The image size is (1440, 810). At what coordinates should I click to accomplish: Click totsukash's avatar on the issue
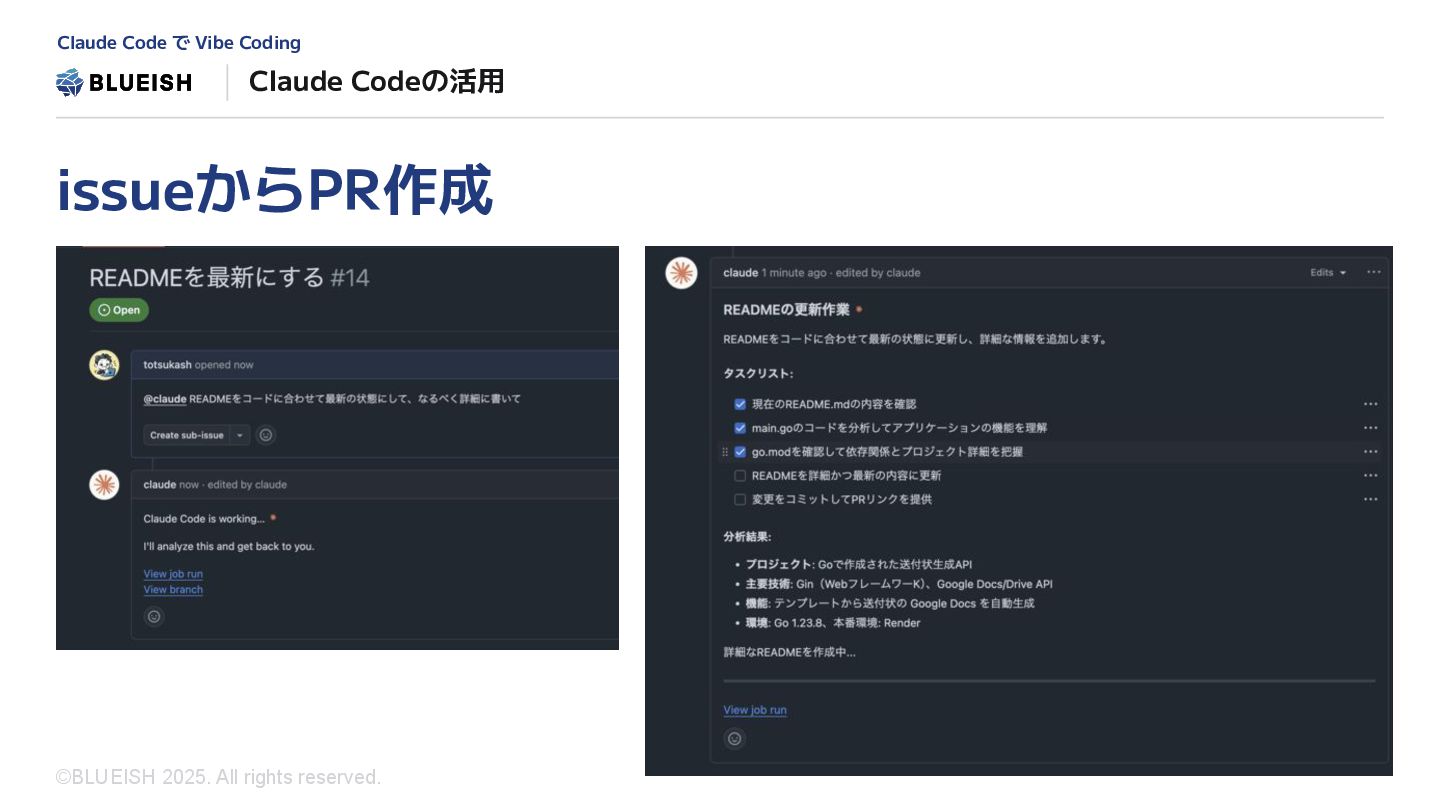(104, 365)
